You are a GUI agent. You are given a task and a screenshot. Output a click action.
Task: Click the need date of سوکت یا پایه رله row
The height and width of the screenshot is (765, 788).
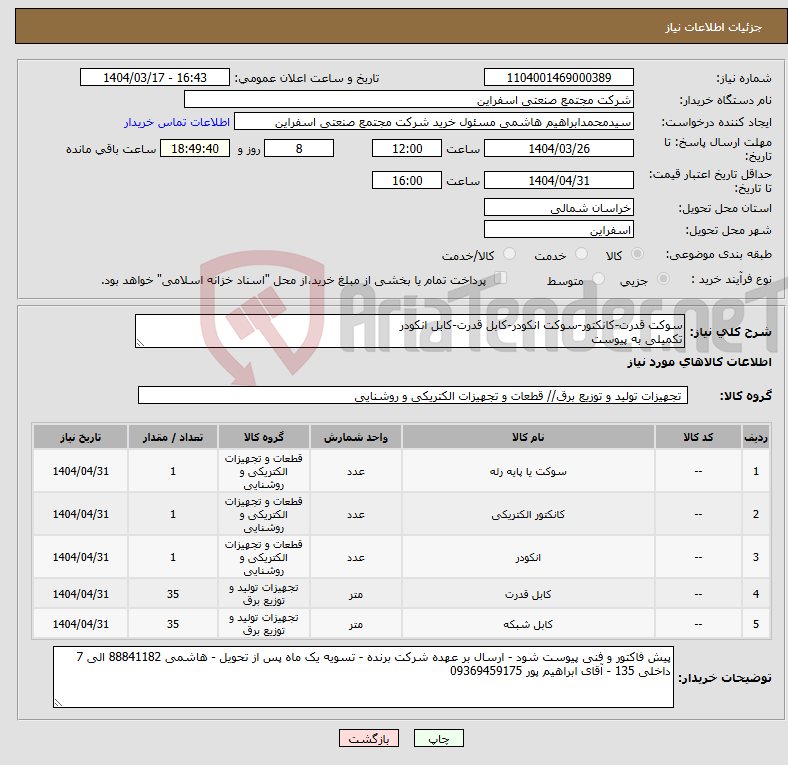coord(81,471)
